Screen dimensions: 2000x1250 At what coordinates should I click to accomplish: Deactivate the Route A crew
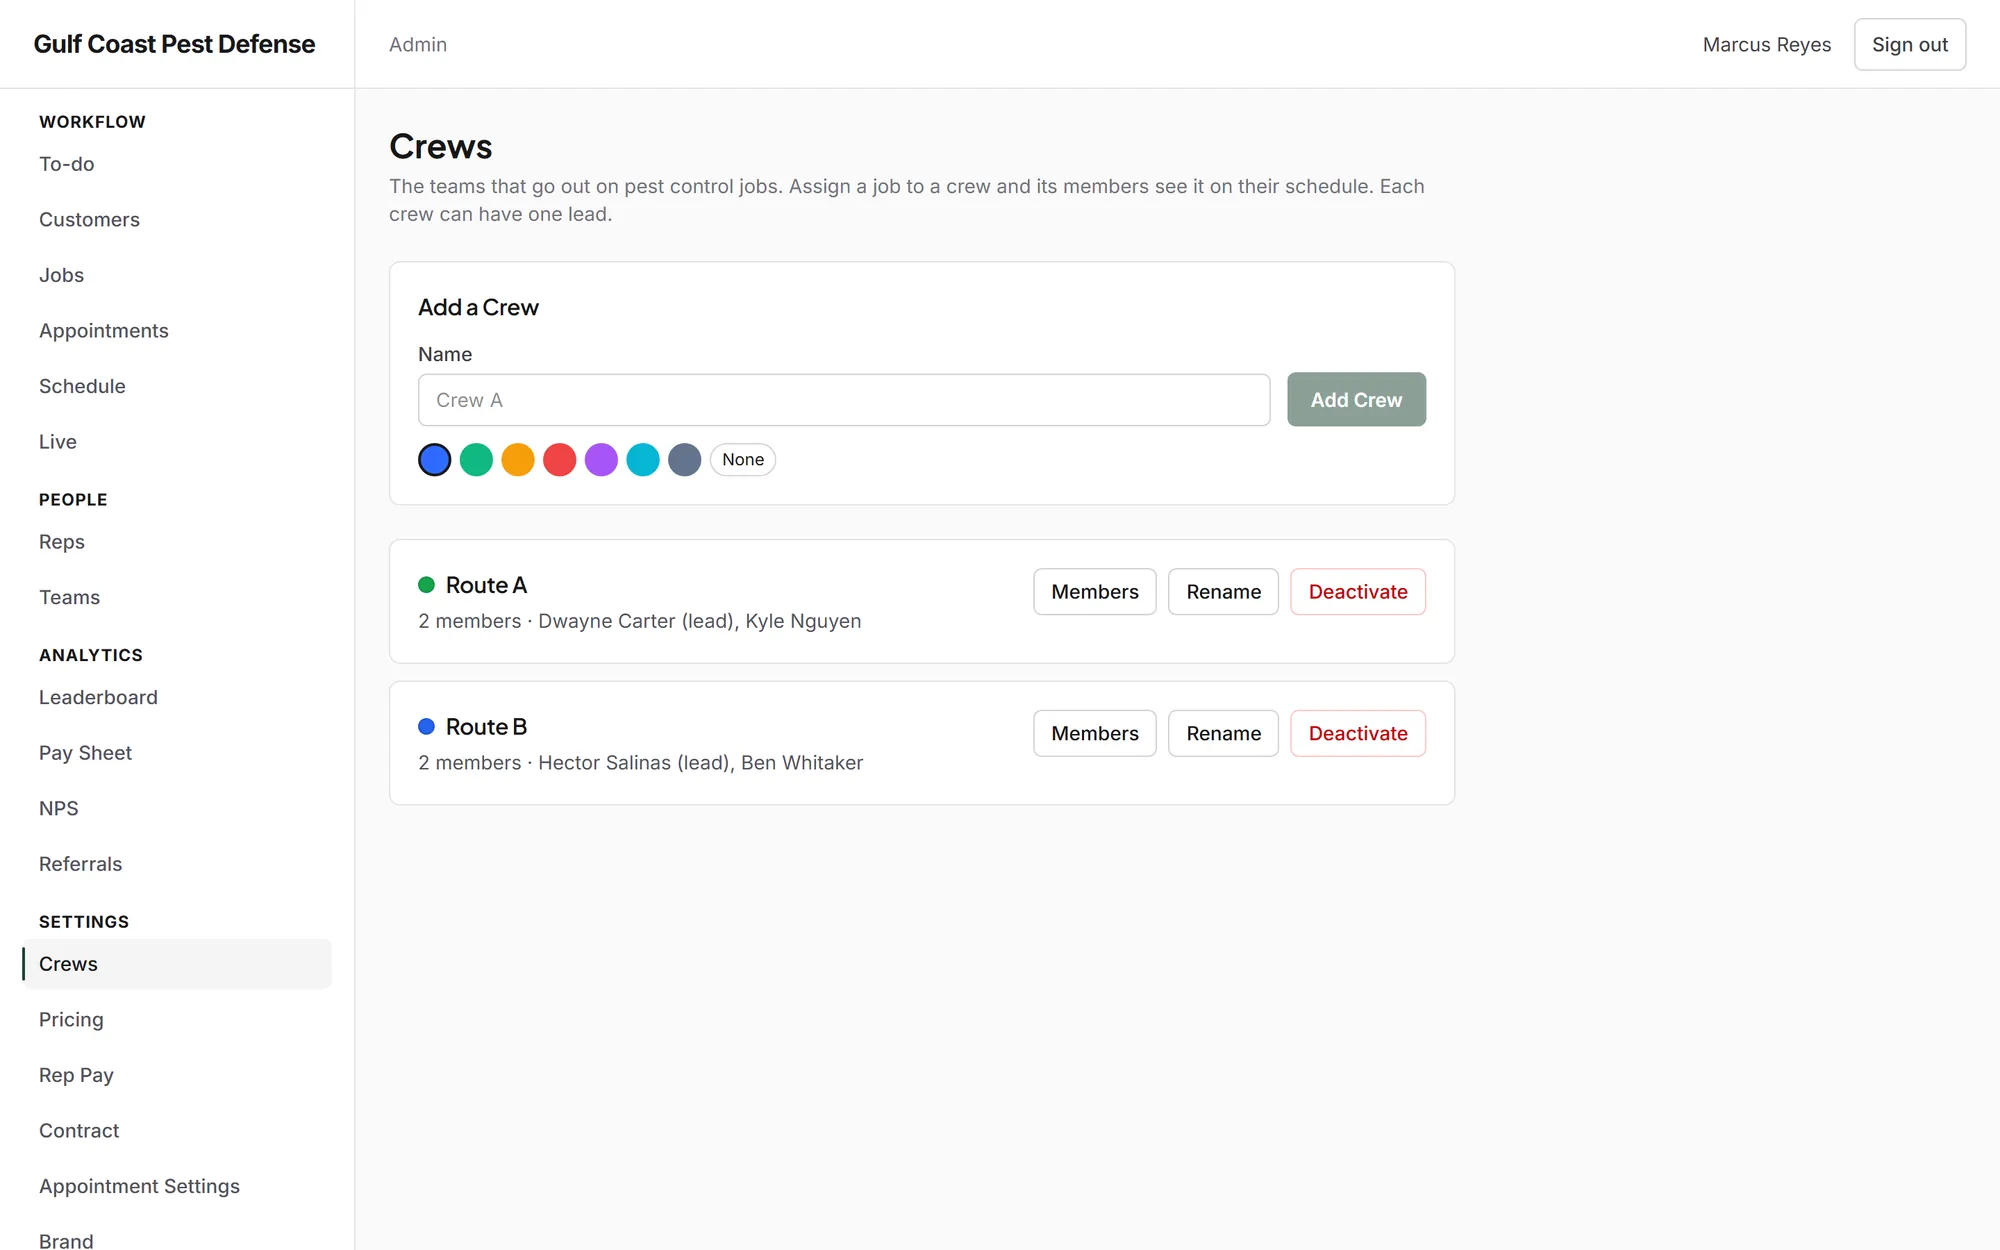click(1358, 592)
